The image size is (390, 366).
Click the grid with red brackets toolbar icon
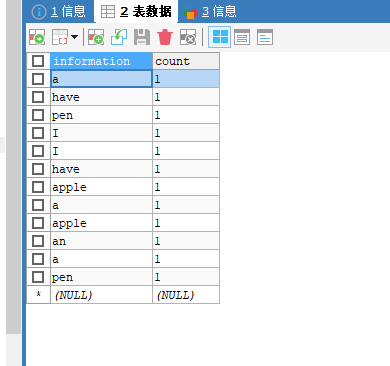pos(60,37)
